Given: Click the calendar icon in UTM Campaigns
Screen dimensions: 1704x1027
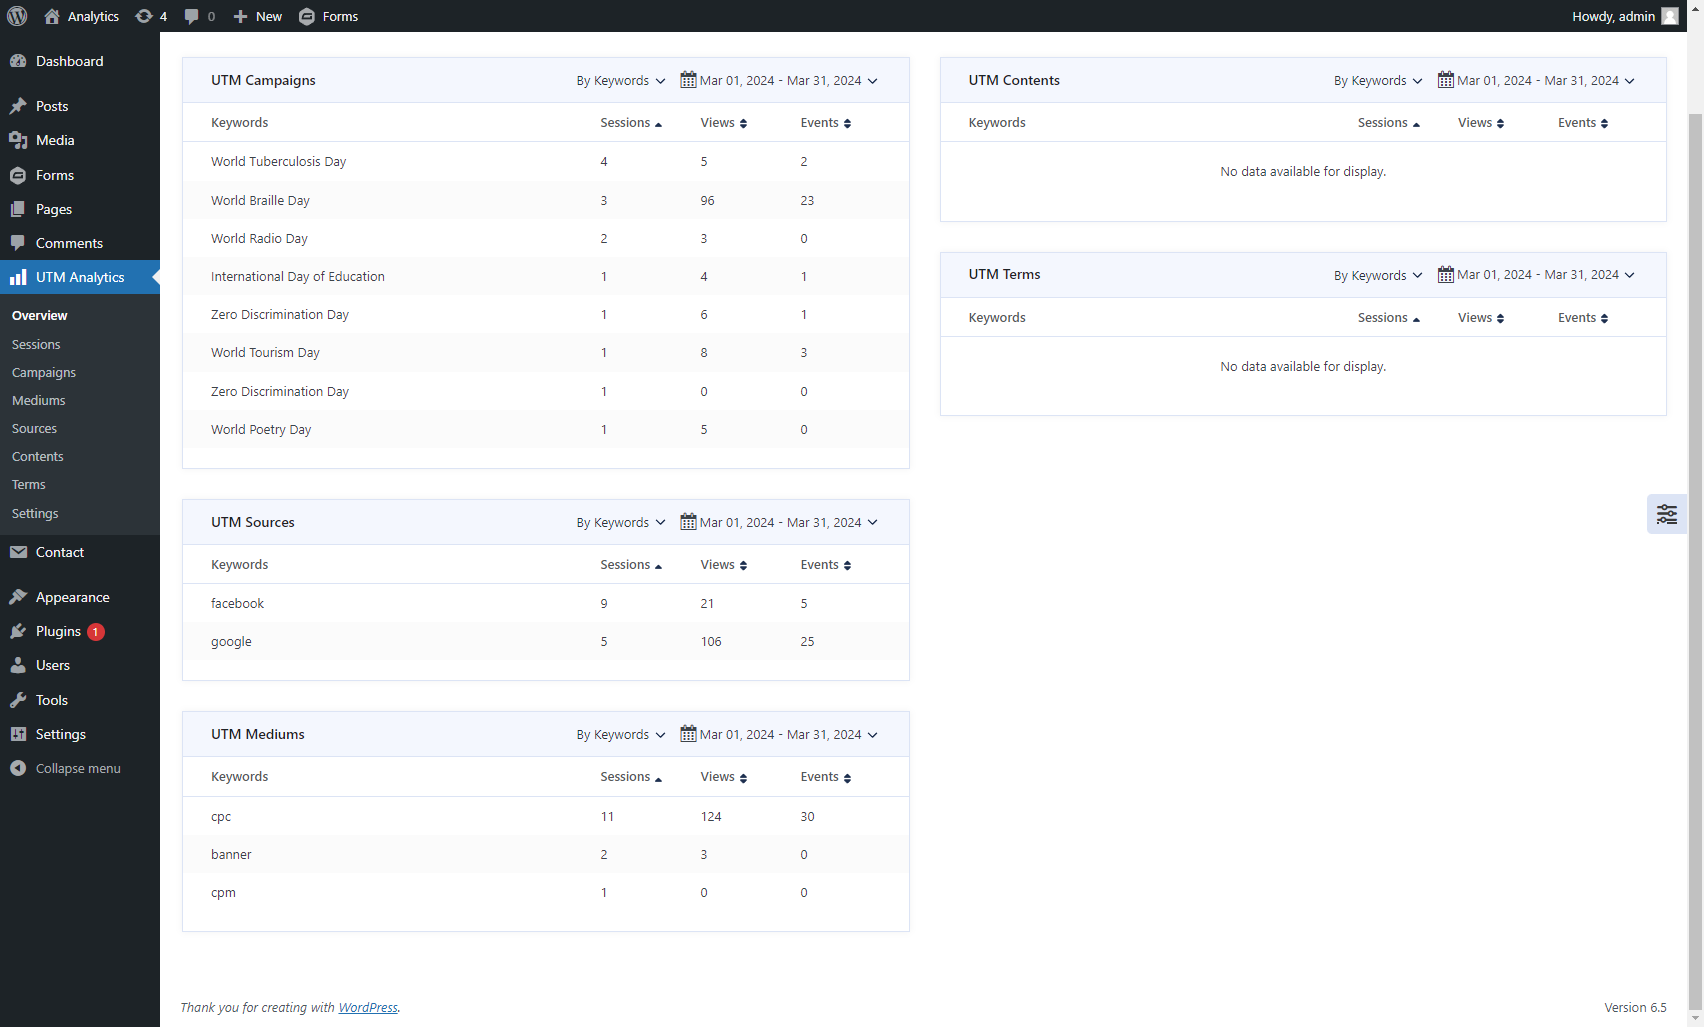Looking at the screenshot, I should 688,80.
